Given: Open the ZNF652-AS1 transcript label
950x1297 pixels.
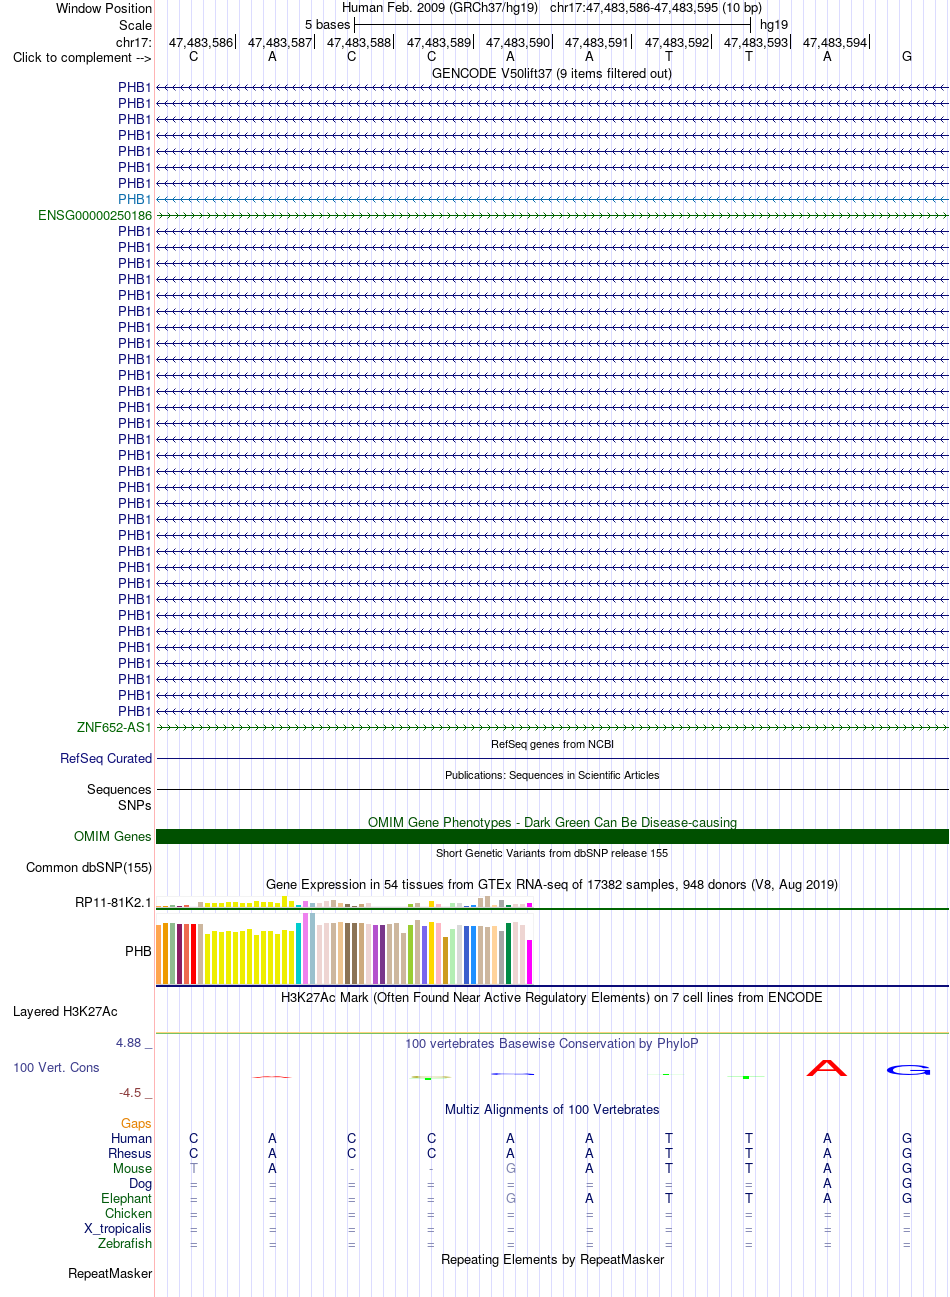Looking at the screenshot, I should pyautogui.click(x=114, y=727).
